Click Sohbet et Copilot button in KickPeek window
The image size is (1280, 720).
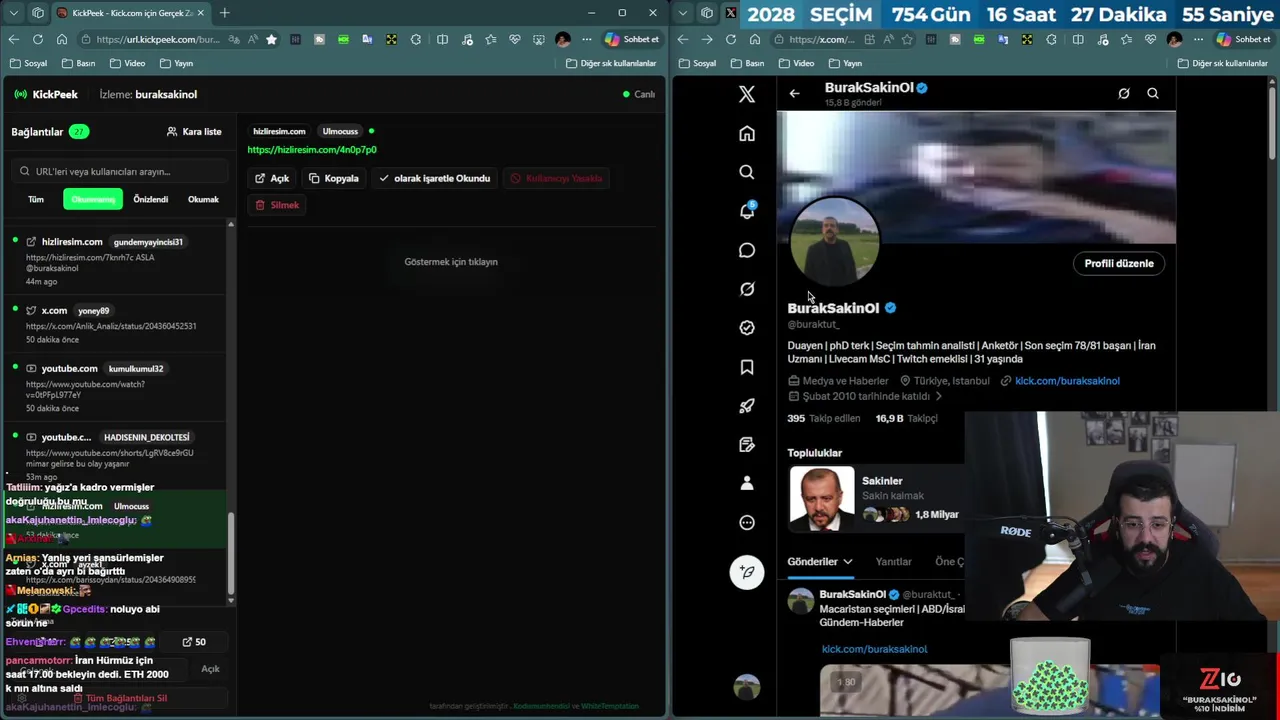(x=632, y=39)
